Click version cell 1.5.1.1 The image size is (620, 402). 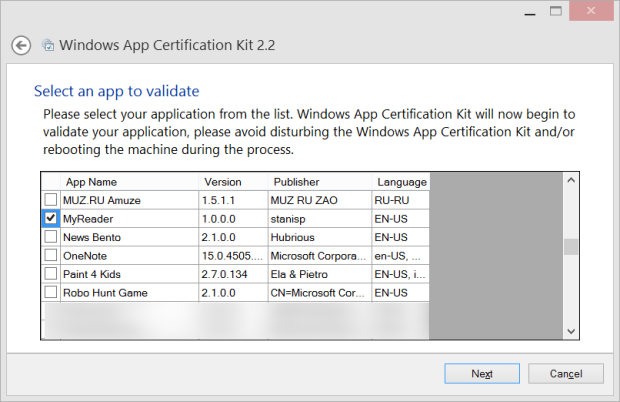[233, 200]
